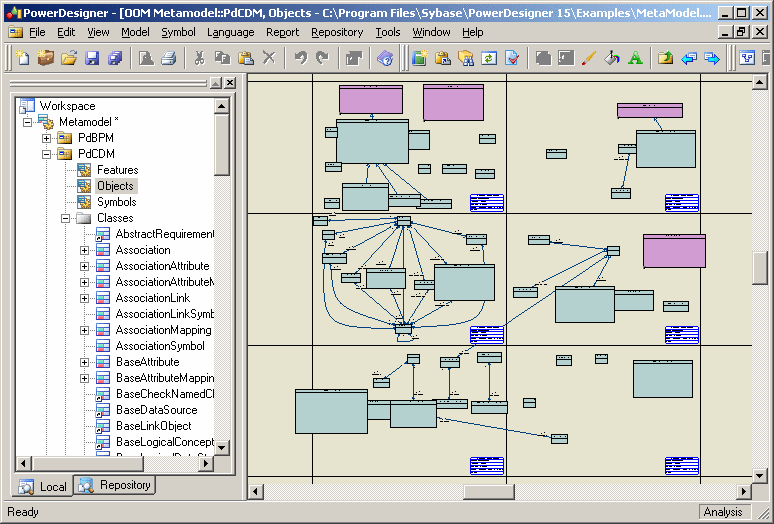The height and width of the screenshot is (524, 774).
Task: Open context Help with the book icon
Action: (385, 58)
